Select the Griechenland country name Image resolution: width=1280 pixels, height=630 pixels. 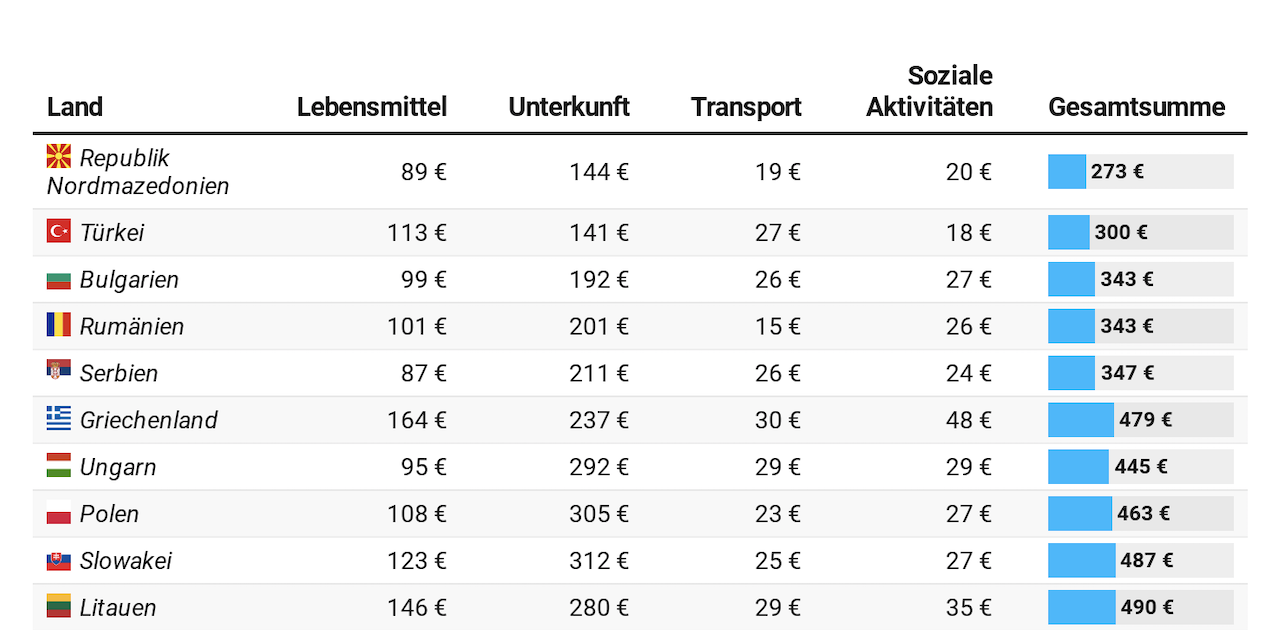tap(149, 420)
